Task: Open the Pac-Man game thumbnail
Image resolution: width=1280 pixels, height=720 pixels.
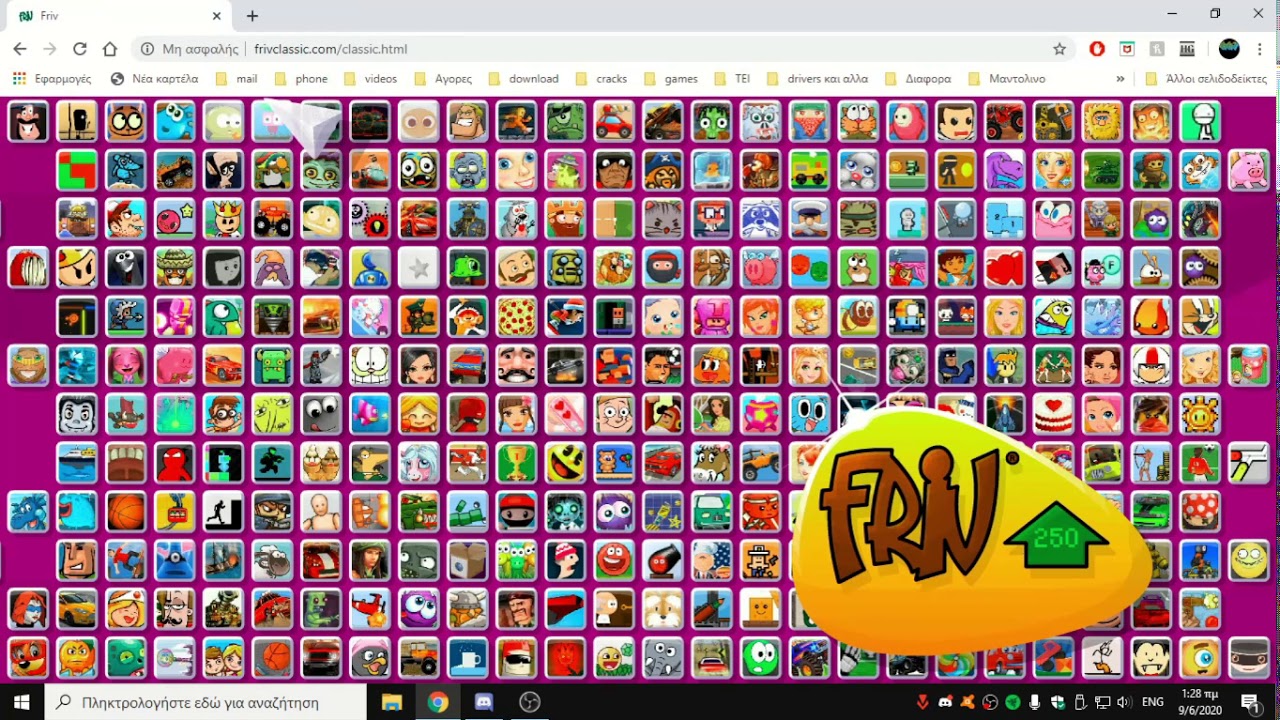Action: [x=566, y=463]
